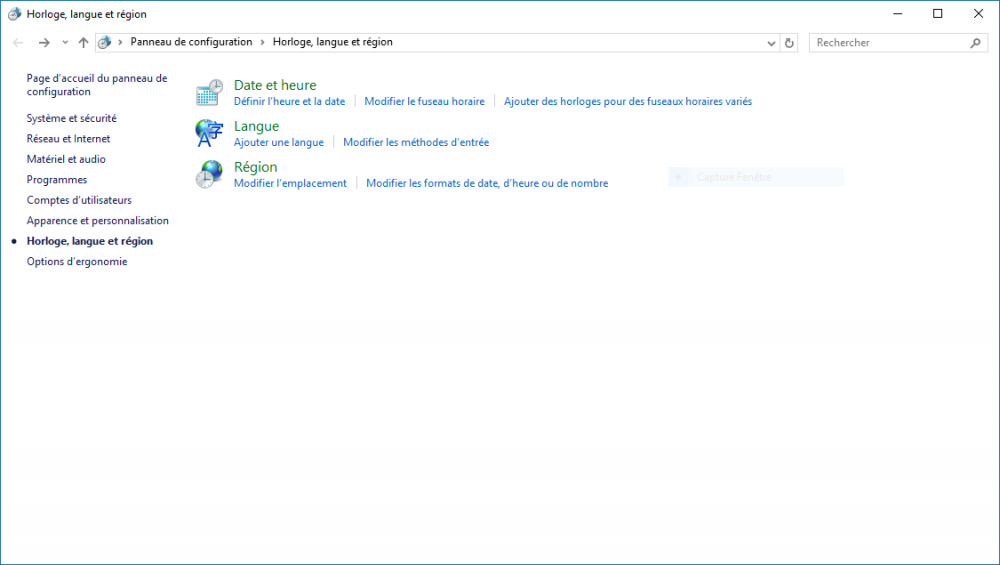Image resolution: width=1000 pixels, height=565 pixels.
Task: Open Comptes d'utilisateurs category
Action: click(79, 200)
